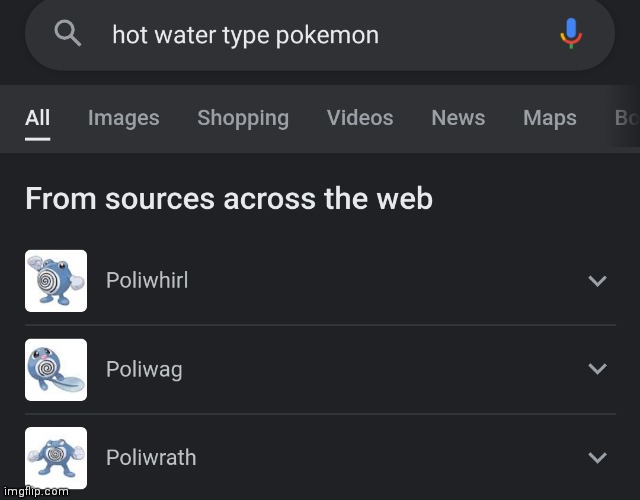Click the imgflip.com watermark
The image size is (640, 500).
point(35,492)
